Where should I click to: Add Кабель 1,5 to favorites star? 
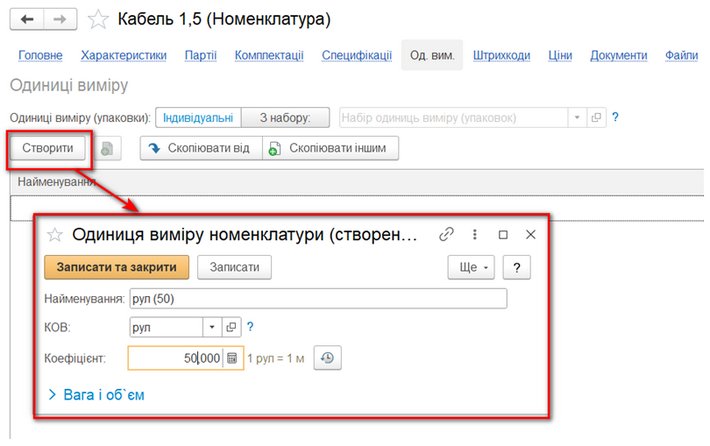[98, 19]
